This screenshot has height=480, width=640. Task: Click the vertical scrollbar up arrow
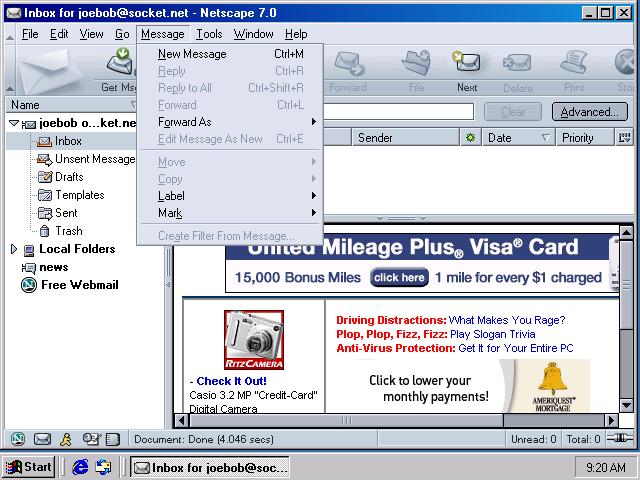click(626, 233)
